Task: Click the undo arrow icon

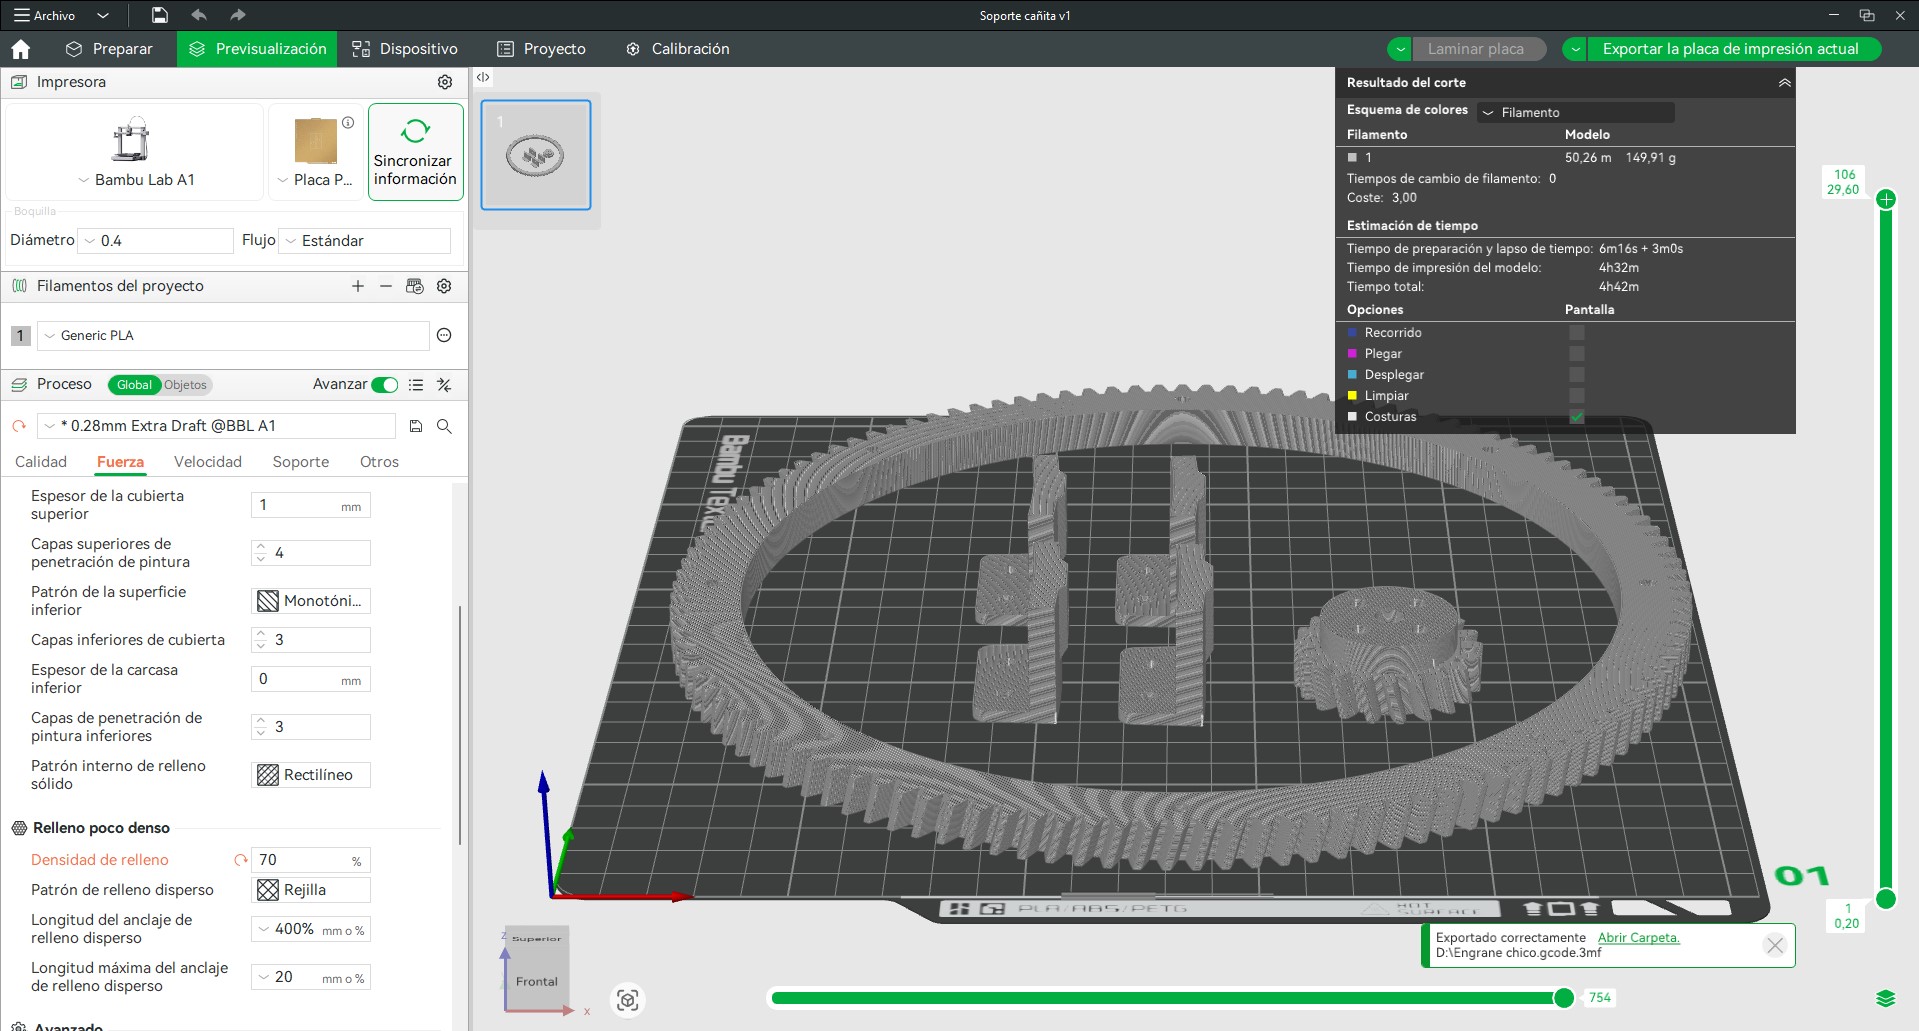Action: click(x=199, y=15)
